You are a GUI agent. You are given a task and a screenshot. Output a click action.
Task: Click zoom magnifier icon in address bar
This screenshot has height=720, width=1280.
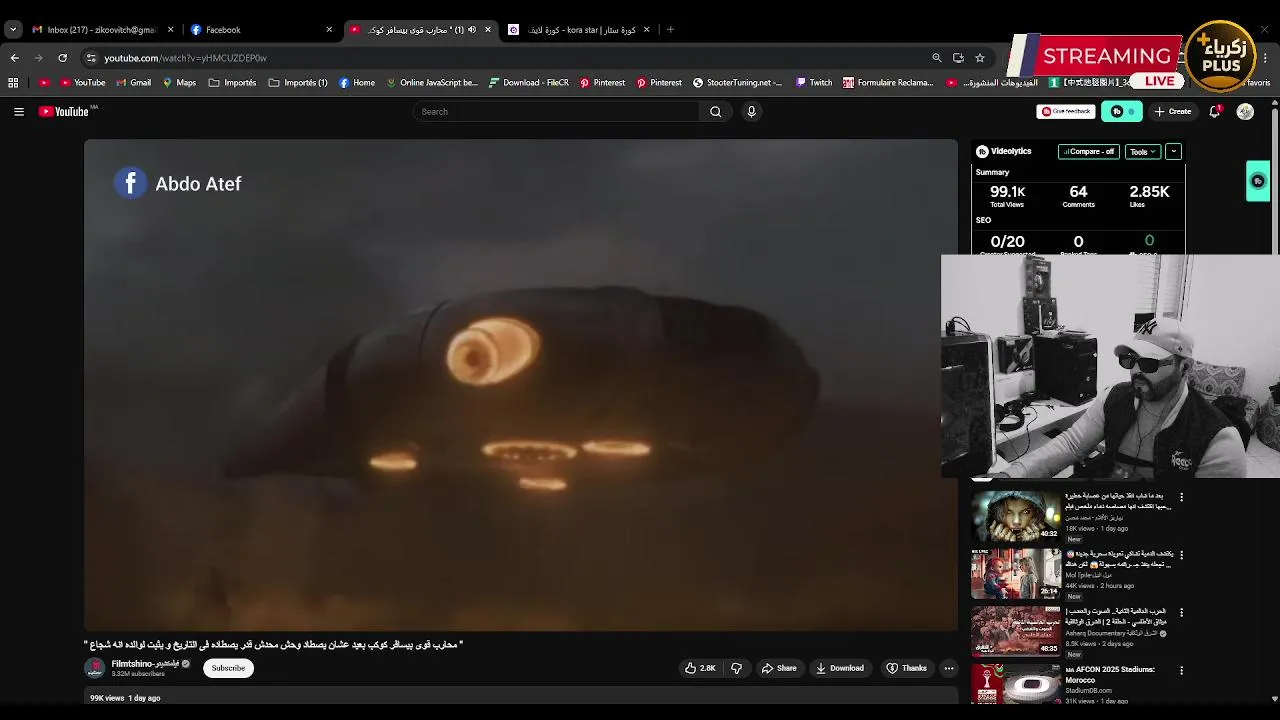[937, 58]
